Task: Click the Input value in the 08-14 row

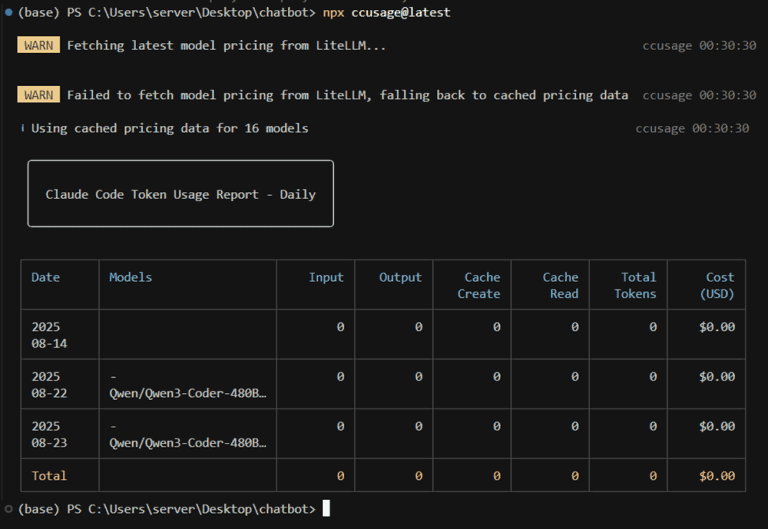Action: tap(340, 327)
